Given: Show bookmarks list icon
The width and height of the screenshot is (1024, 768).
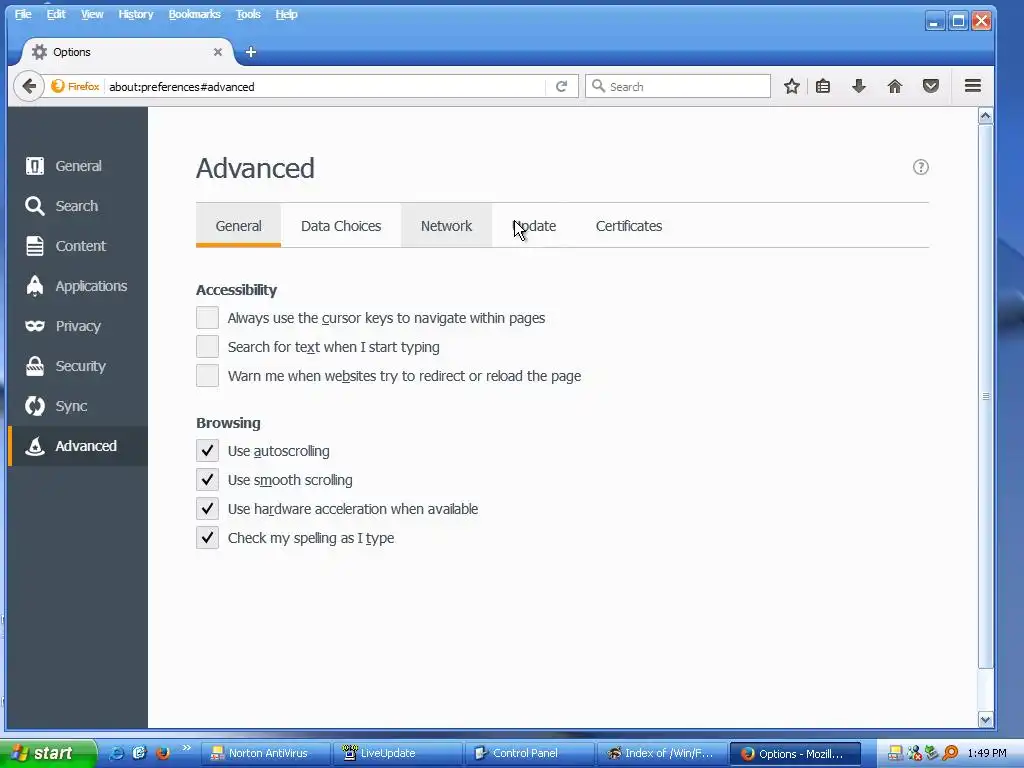Looking at the screenshot, I should (823, 86).
